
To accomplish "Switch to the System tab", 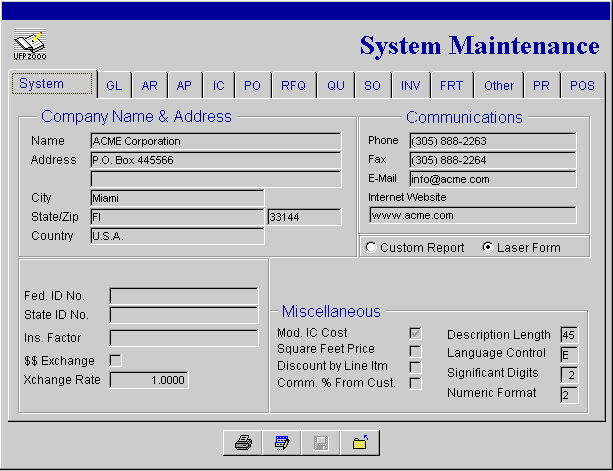I will (x=52, y=84).
